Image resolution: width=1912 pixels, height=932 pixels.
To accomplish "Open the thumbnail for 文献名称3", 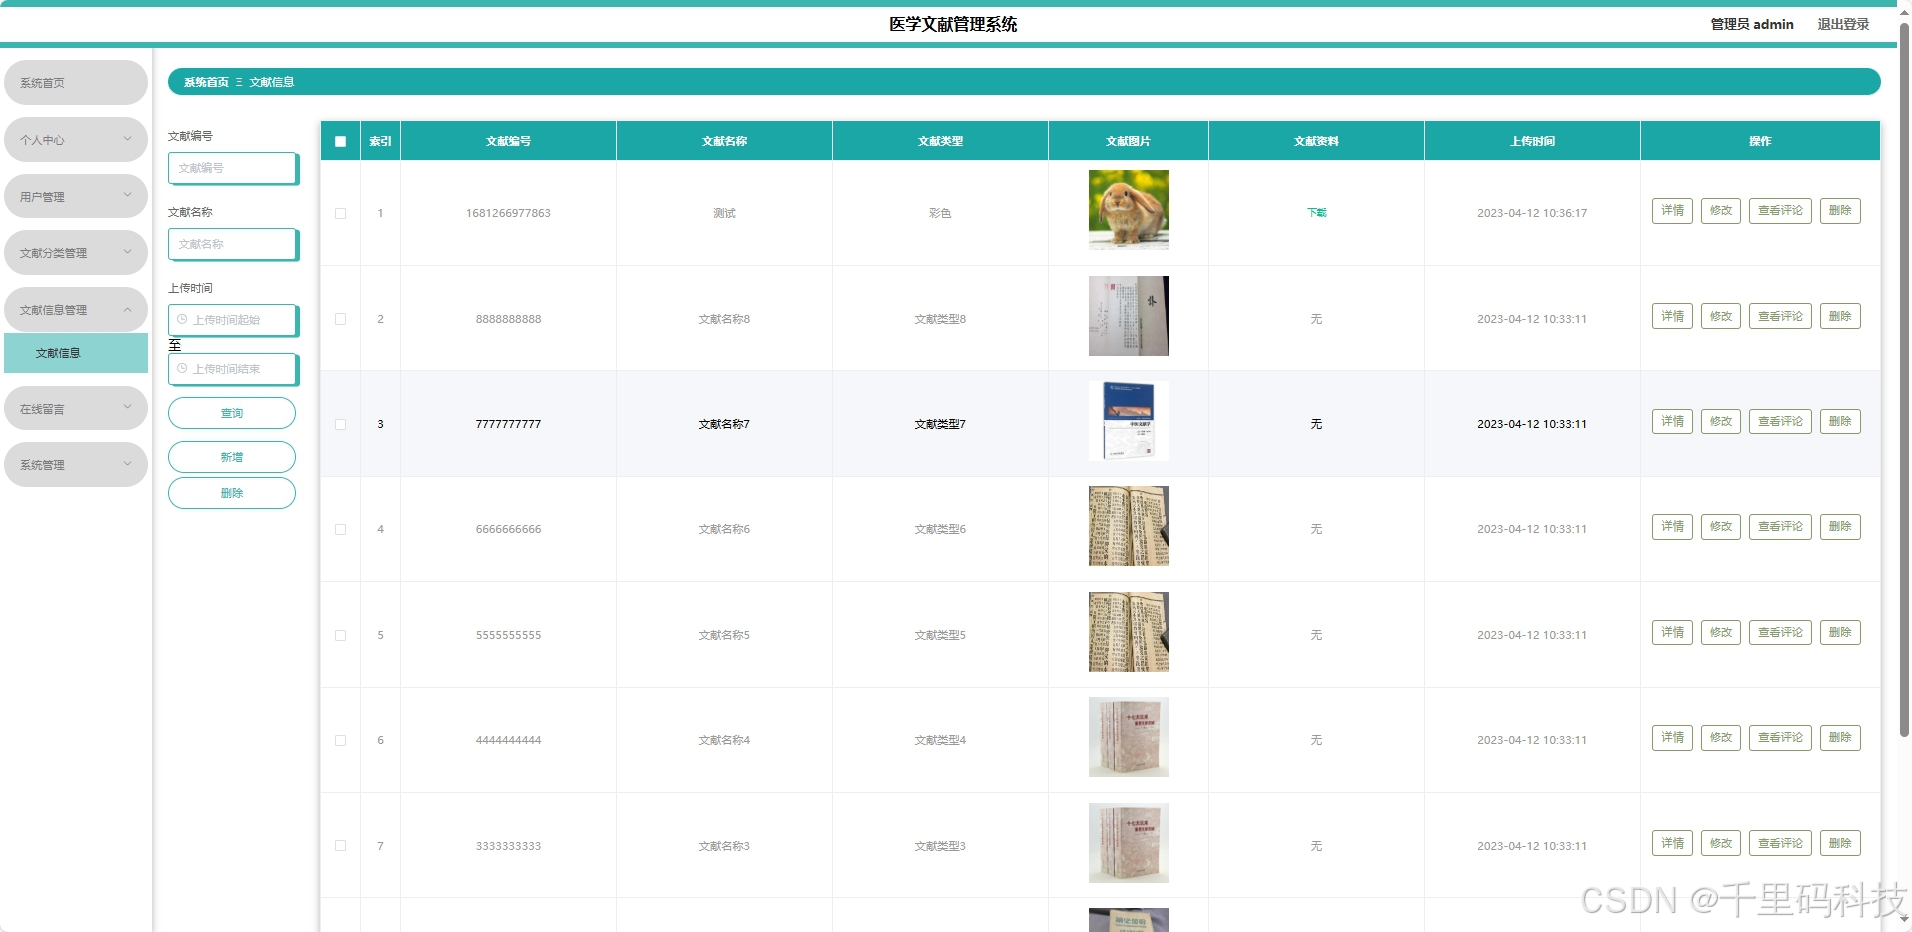I will tap(1128, 843).
